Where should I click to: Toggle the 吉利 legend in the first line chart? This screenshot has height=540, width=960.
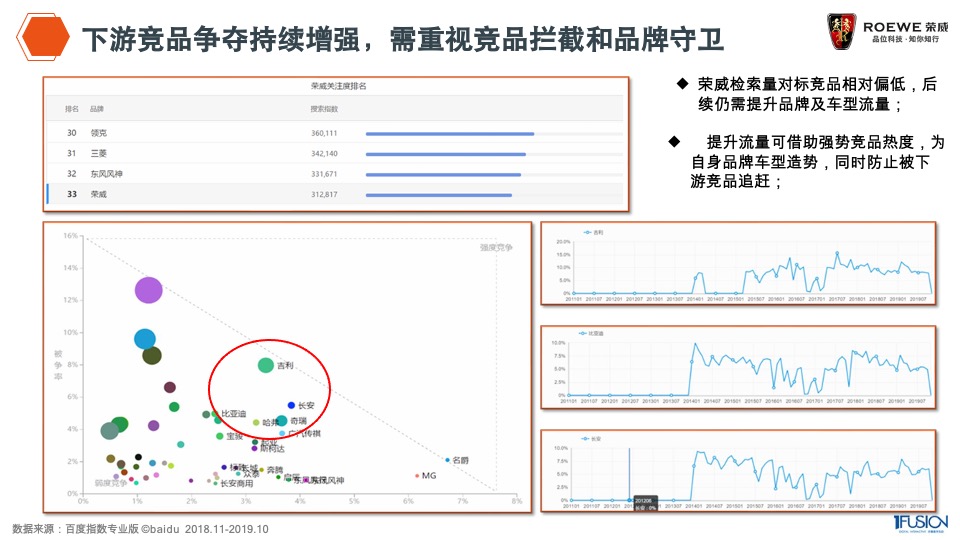pyautogui.click(x=593, y=233)
